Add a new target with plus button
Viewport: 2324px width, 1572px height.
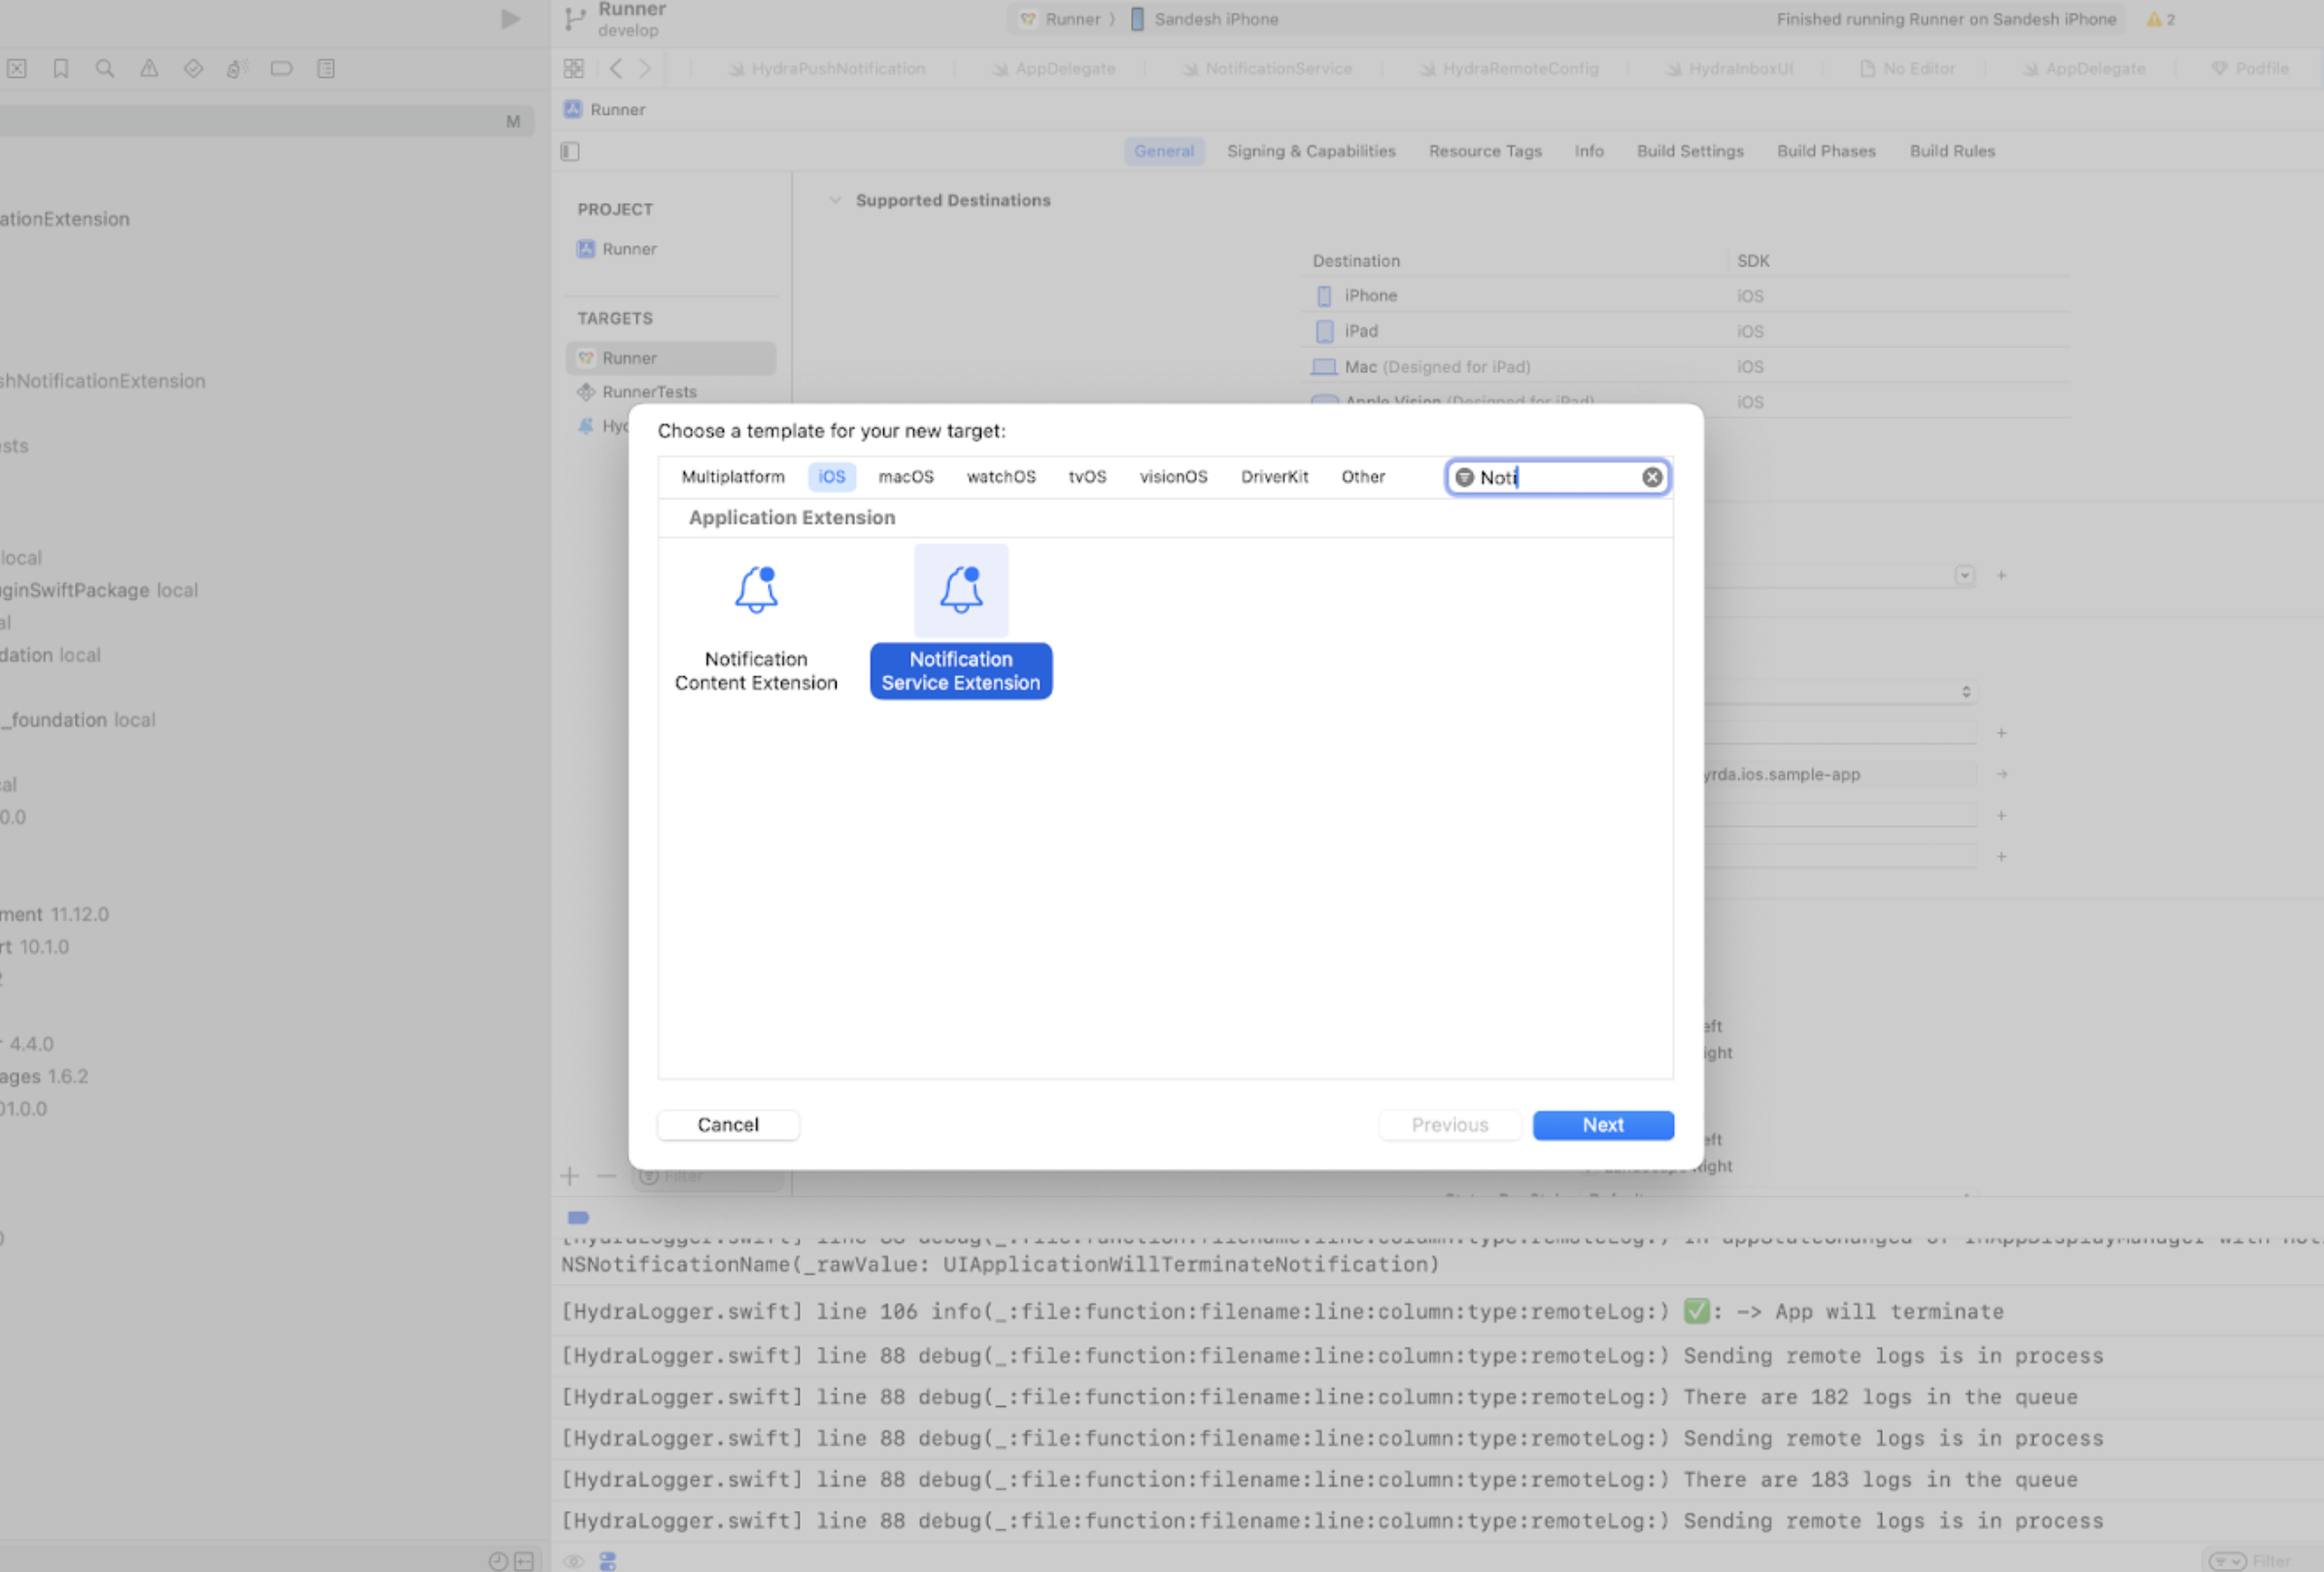570,1176
